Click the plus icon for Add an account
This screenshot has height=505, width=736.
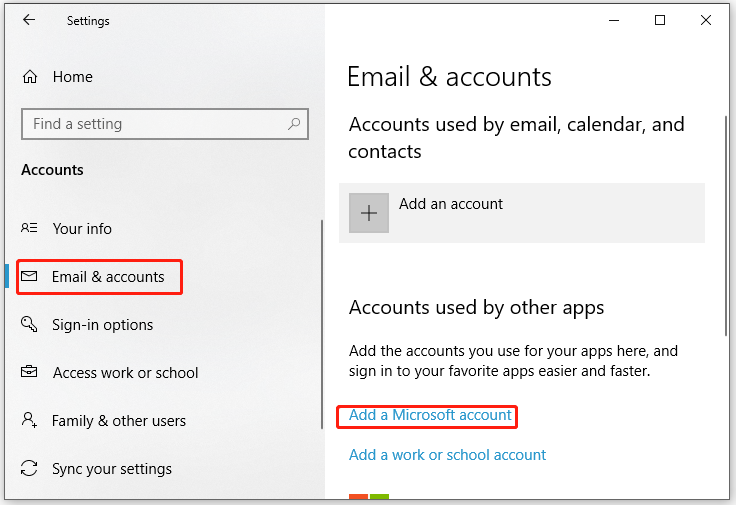pyautogui.click(x=369, y=213)
